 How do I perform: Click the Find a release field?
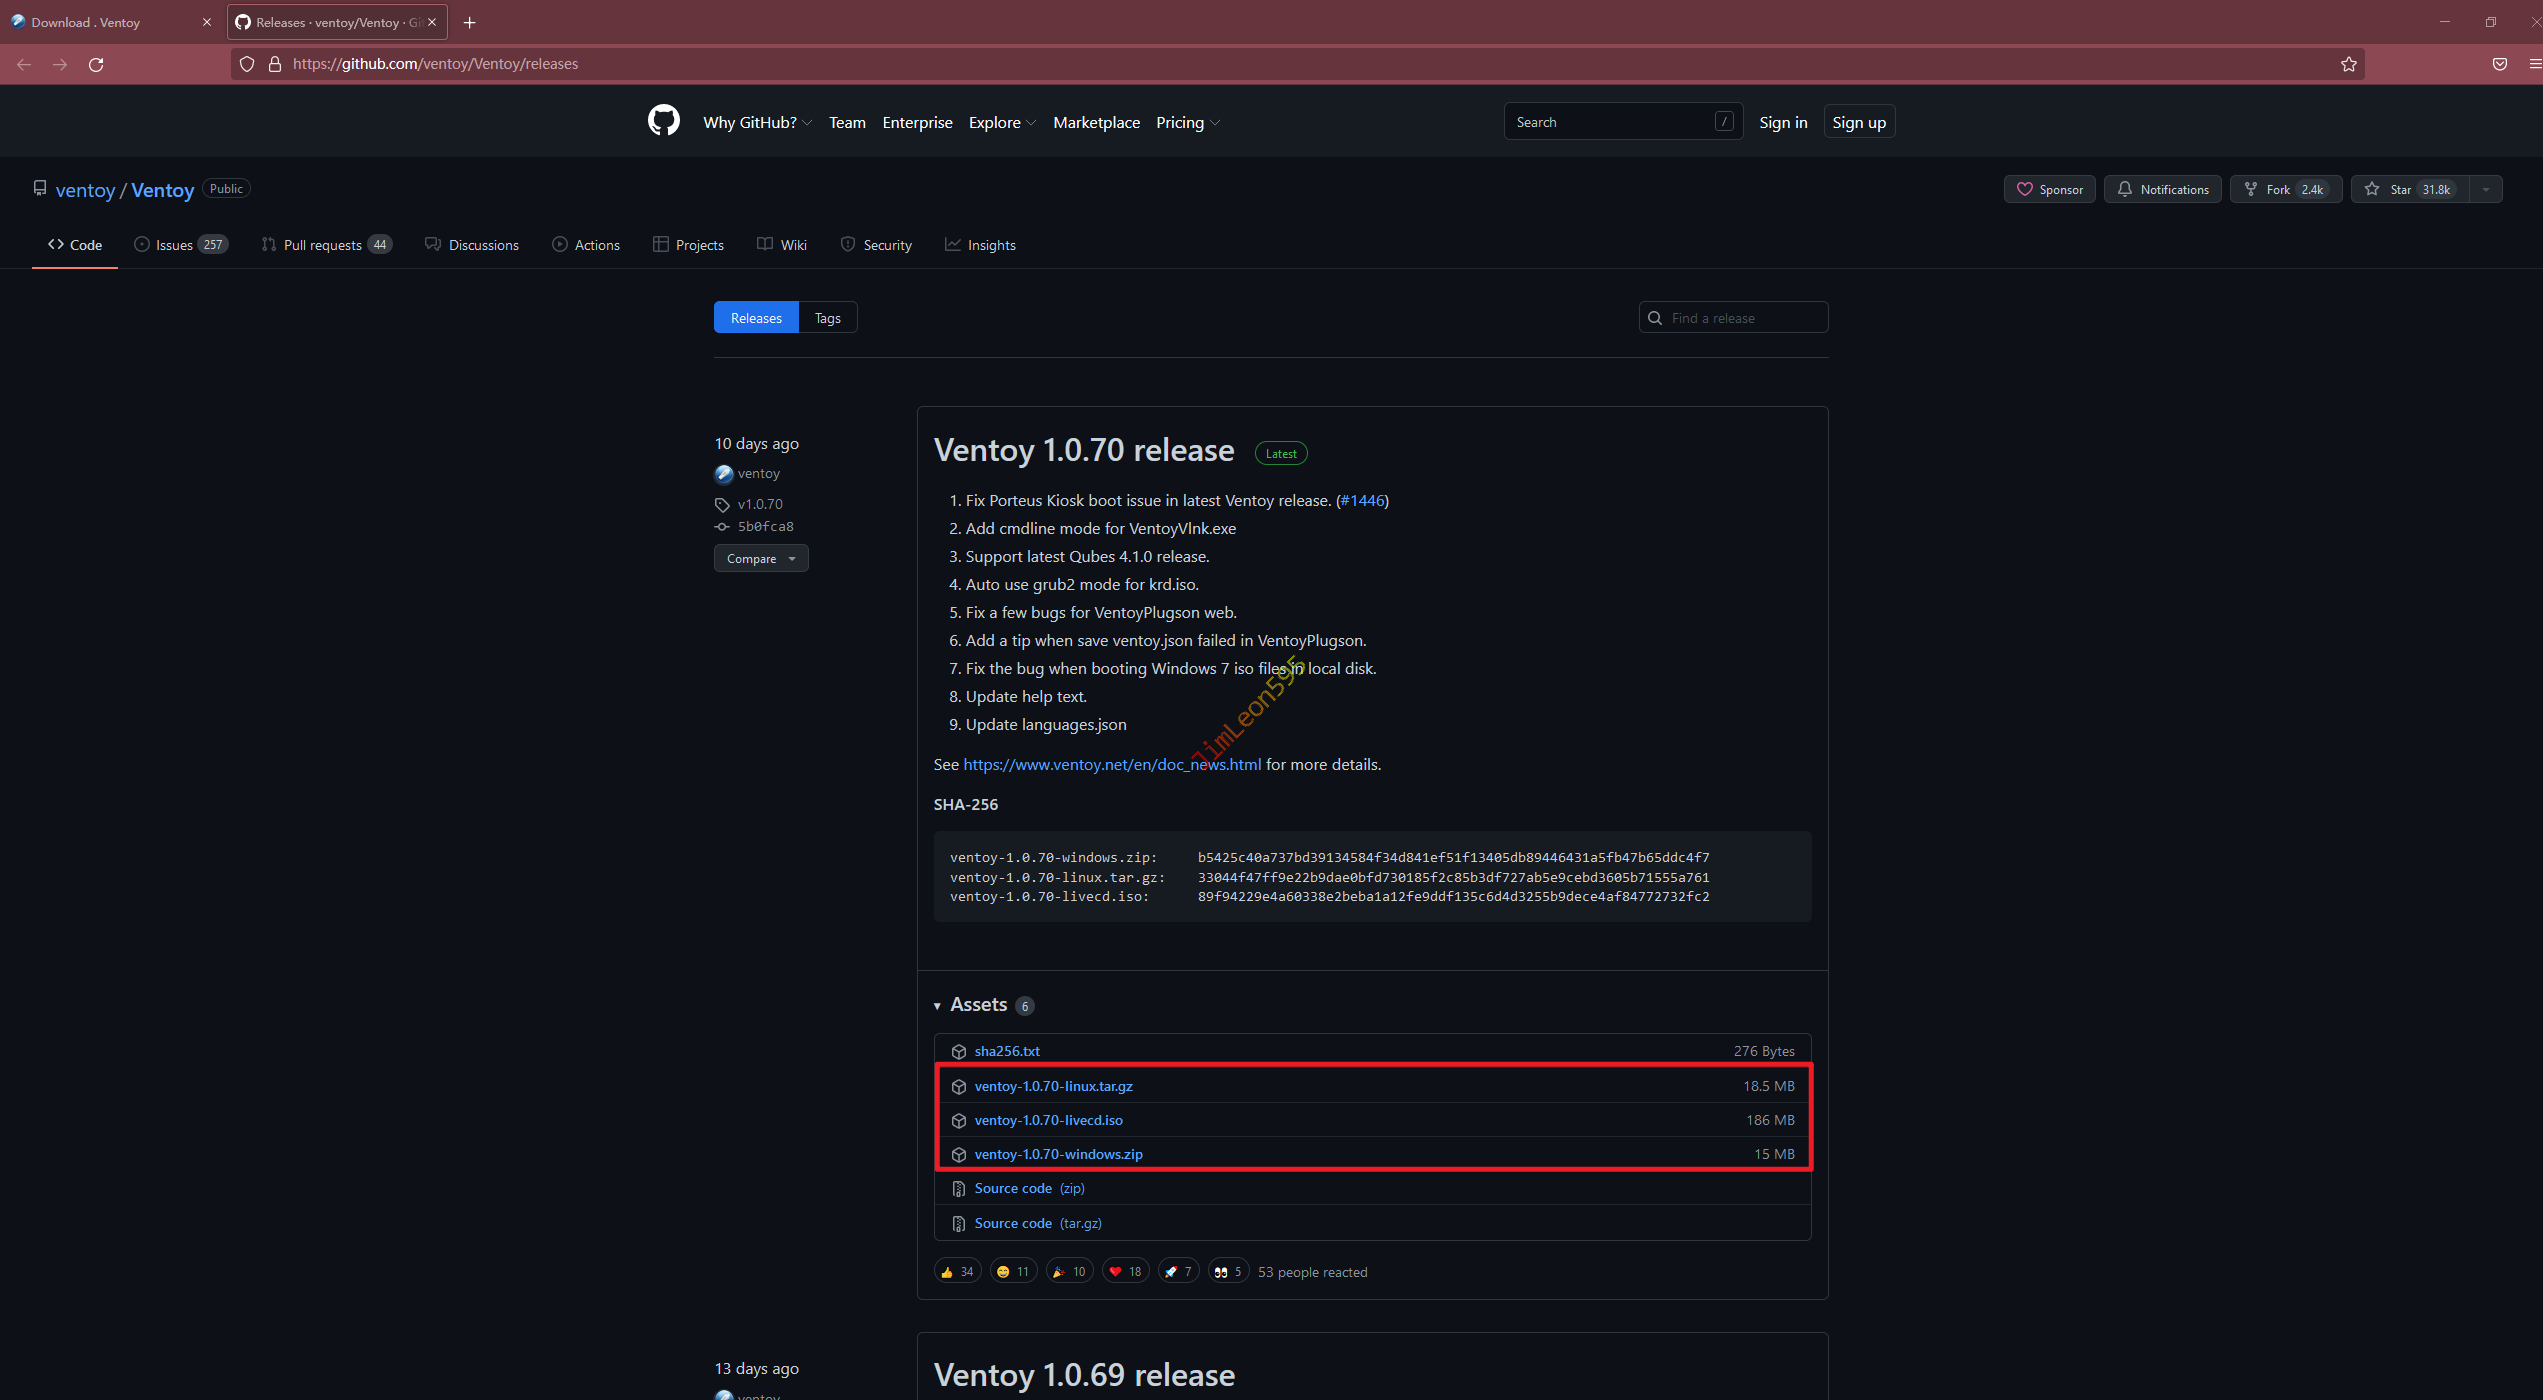[1744, 318]
